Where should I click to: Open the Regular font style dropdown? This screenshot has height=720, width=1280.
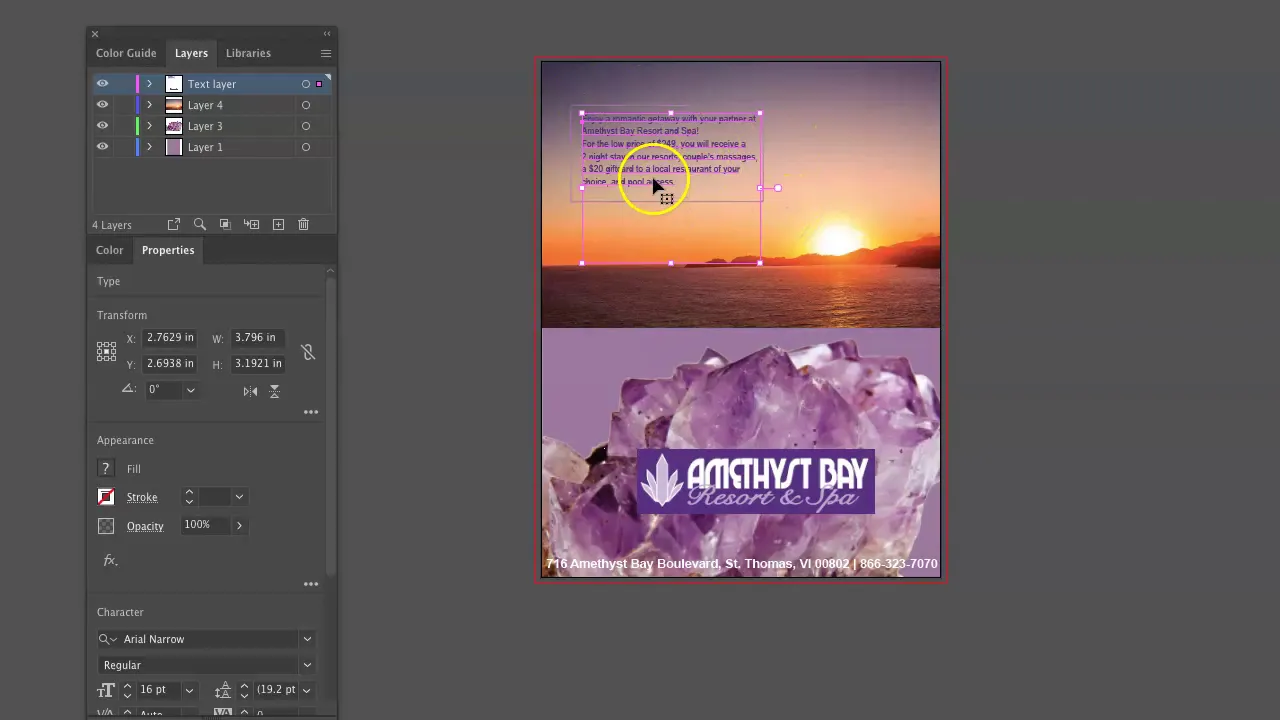pyautogui.click(x=307, y=665)
